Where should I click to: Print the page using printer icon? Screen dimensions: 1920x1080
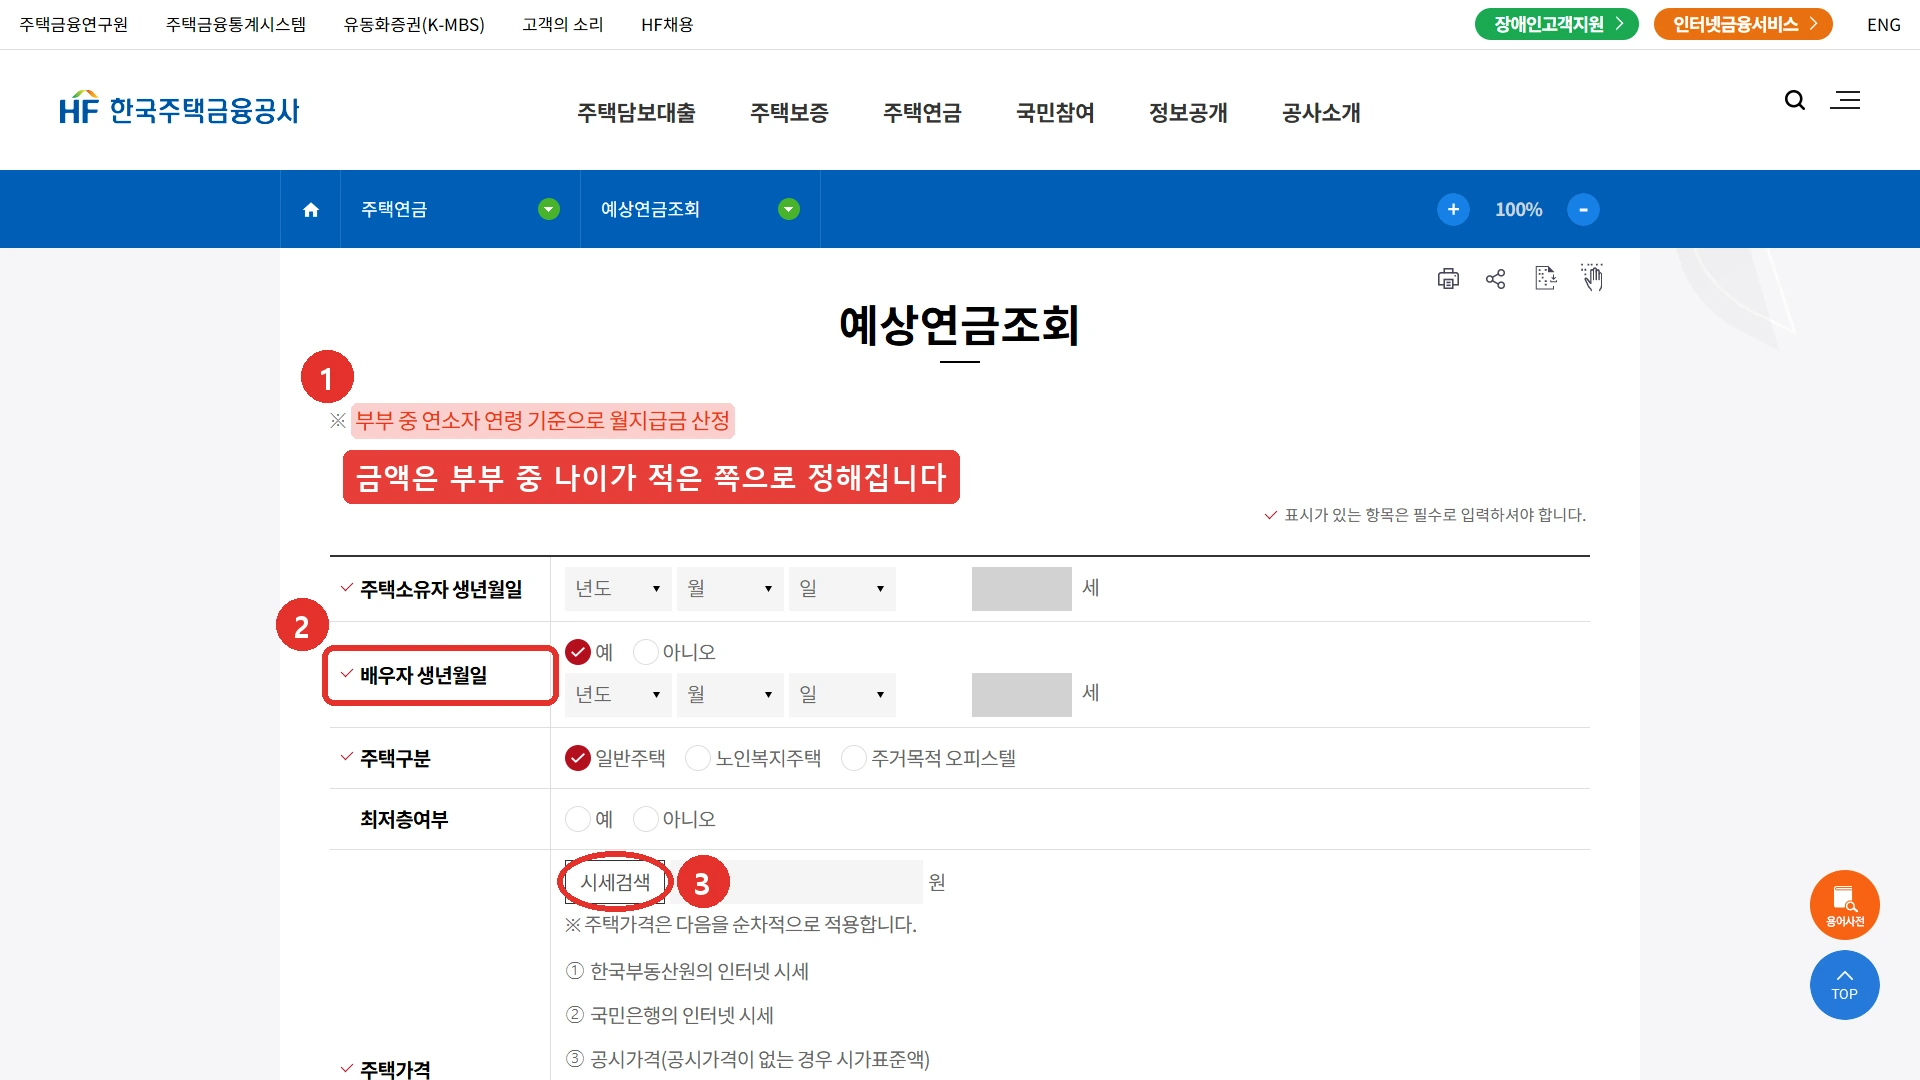click(1448, 279)
